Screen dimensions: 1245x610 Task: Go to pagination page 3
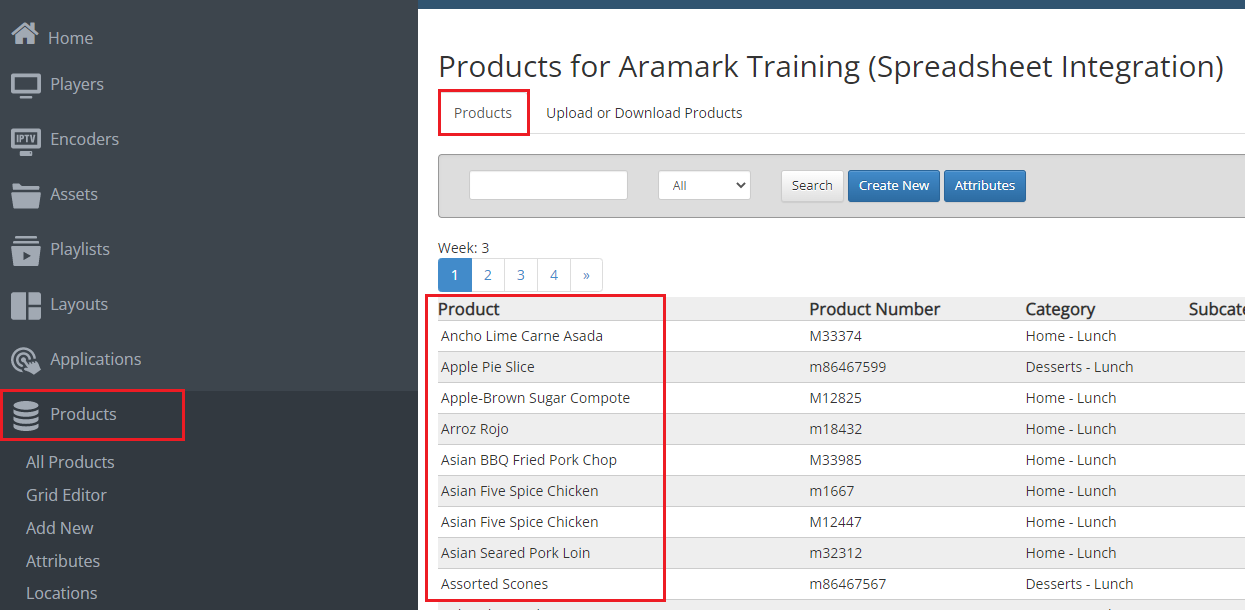[x=521, y=274]
